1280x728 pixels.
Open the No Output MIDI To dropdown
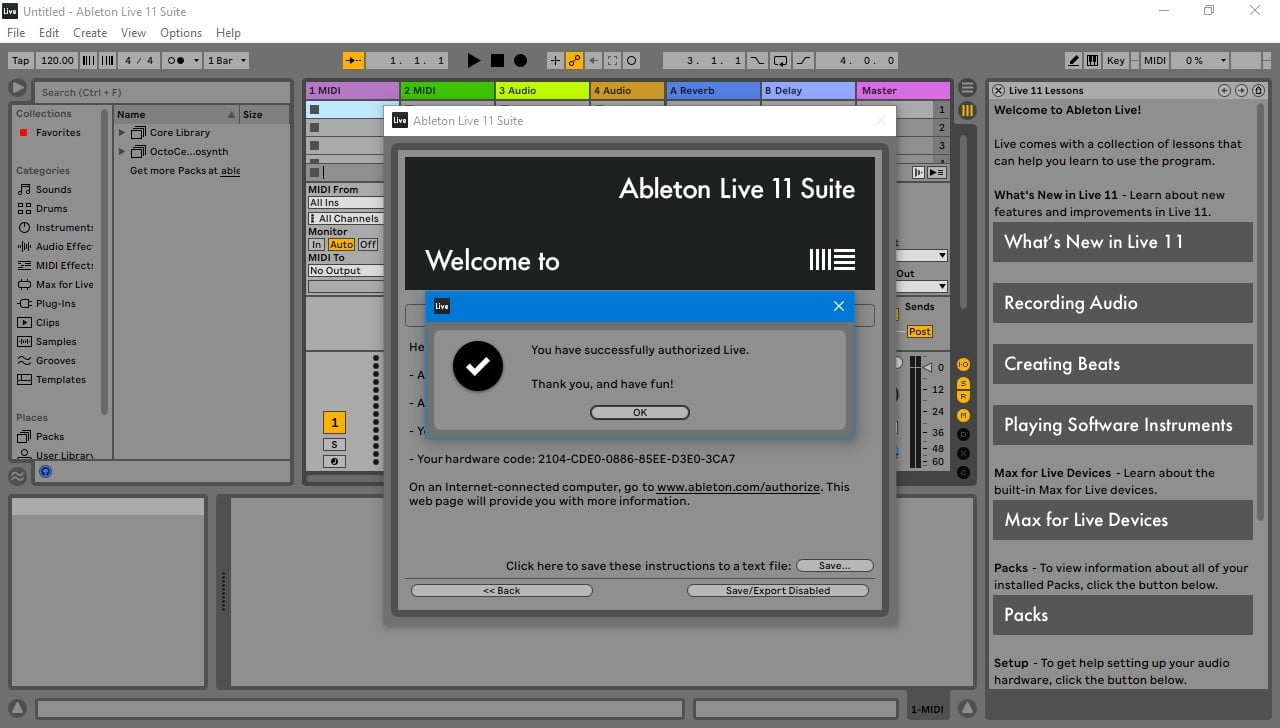(346, 270)
